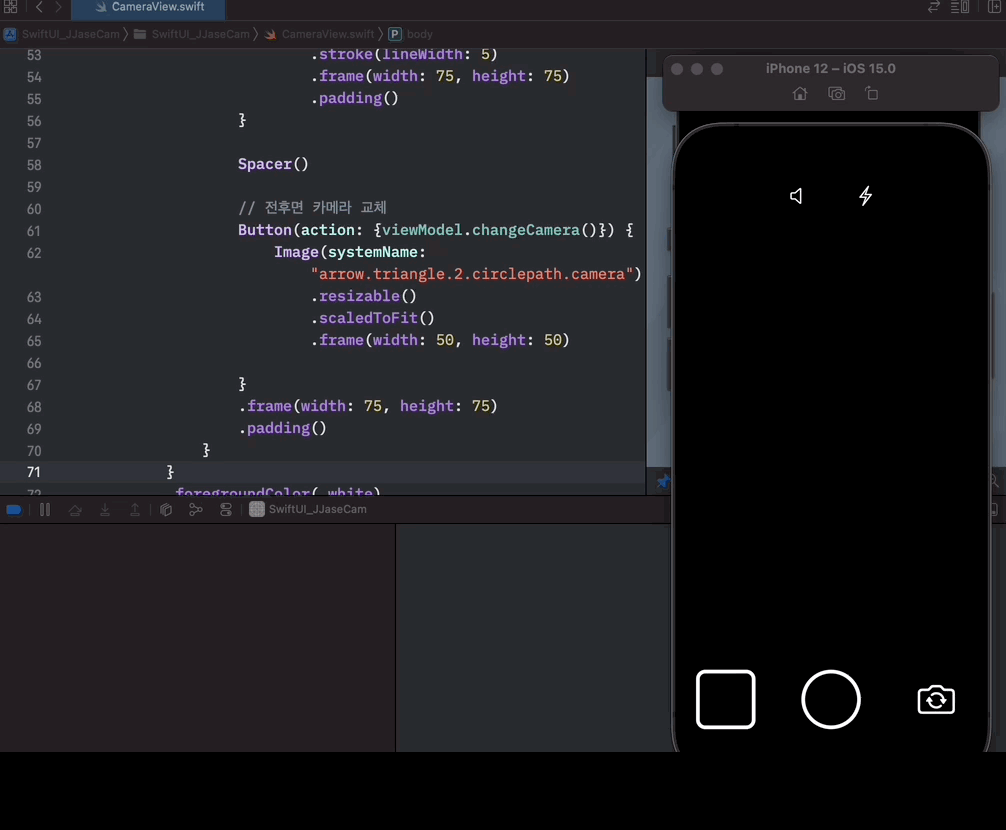This screenshot has height=830, width=1006.
Task: Open the square photo preview button
Action: click(x=726, y=699)
